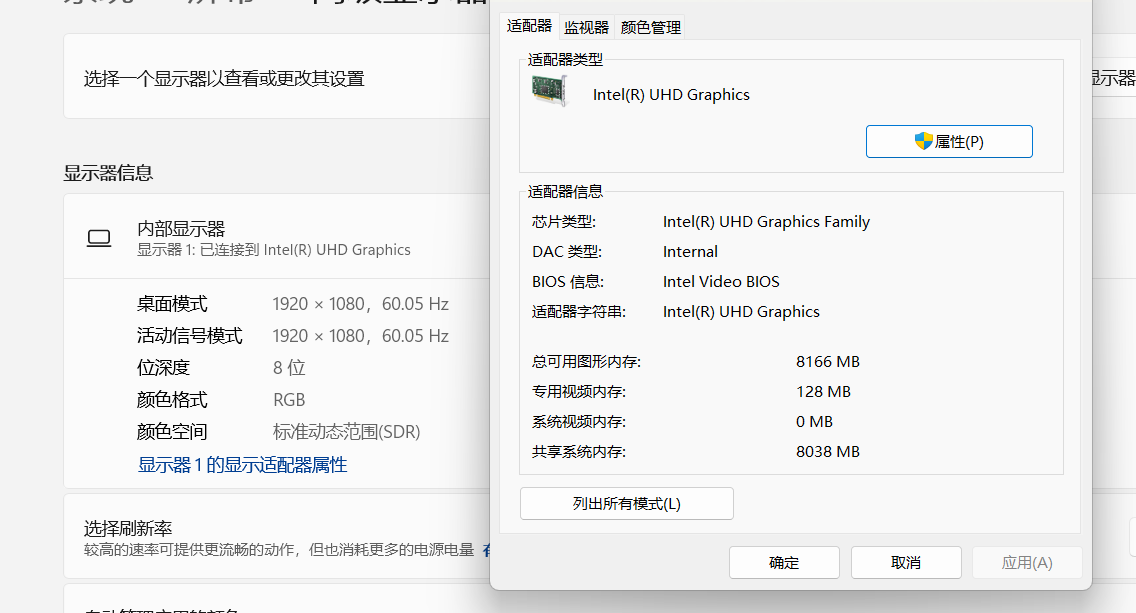Click the 128 MB dedicated video memory
The width and height of the screenshot is (1136, 613).
click(x=823, y=391)
